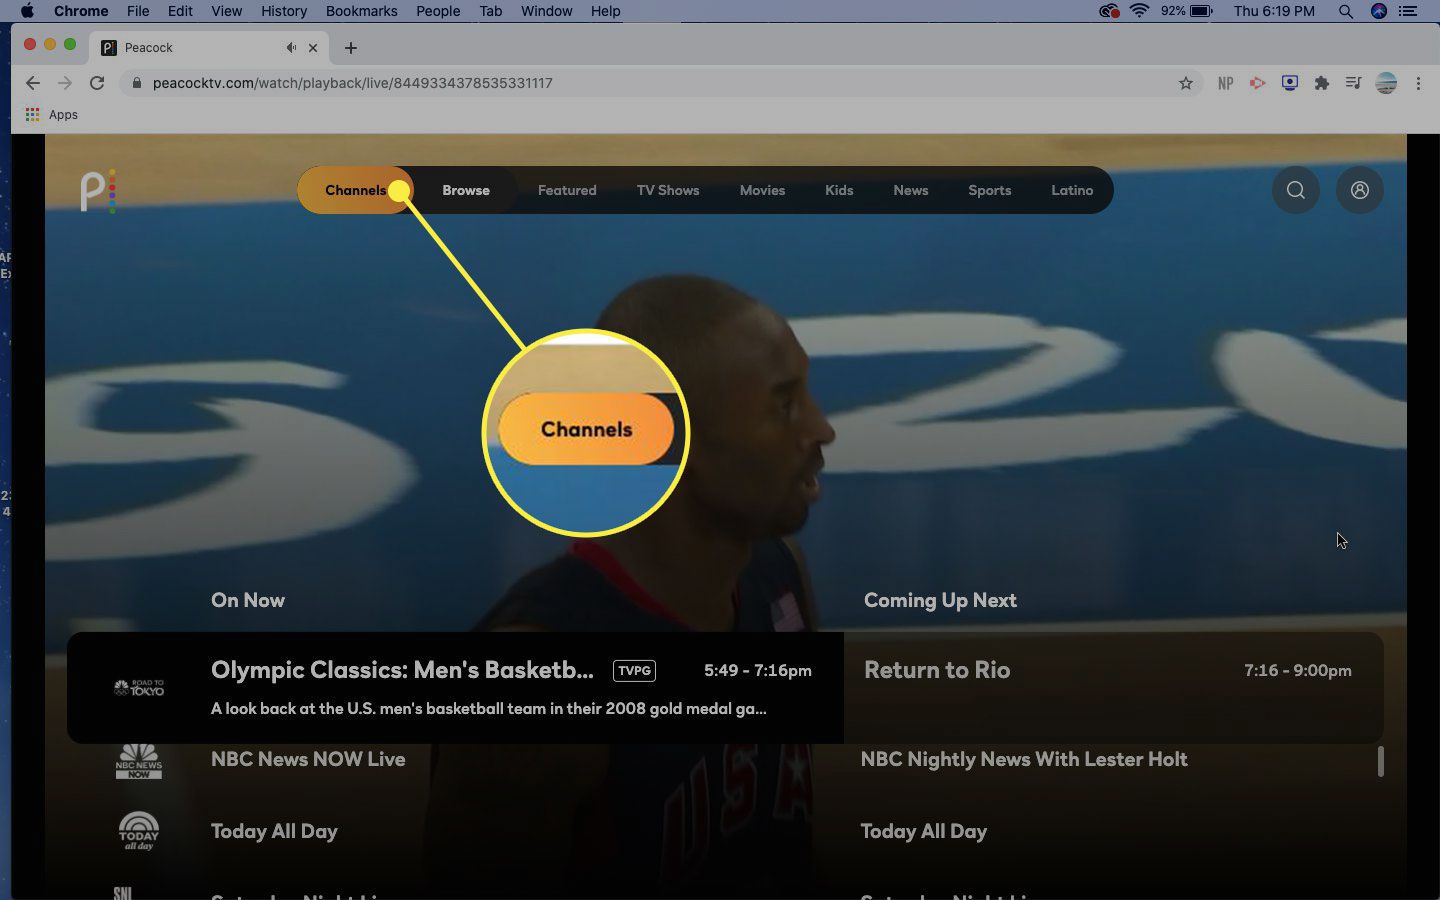The height and width of the screenshot is (900, 1440).
Task: Open the Notification Center icon
Action: [x=1408, y=11]
